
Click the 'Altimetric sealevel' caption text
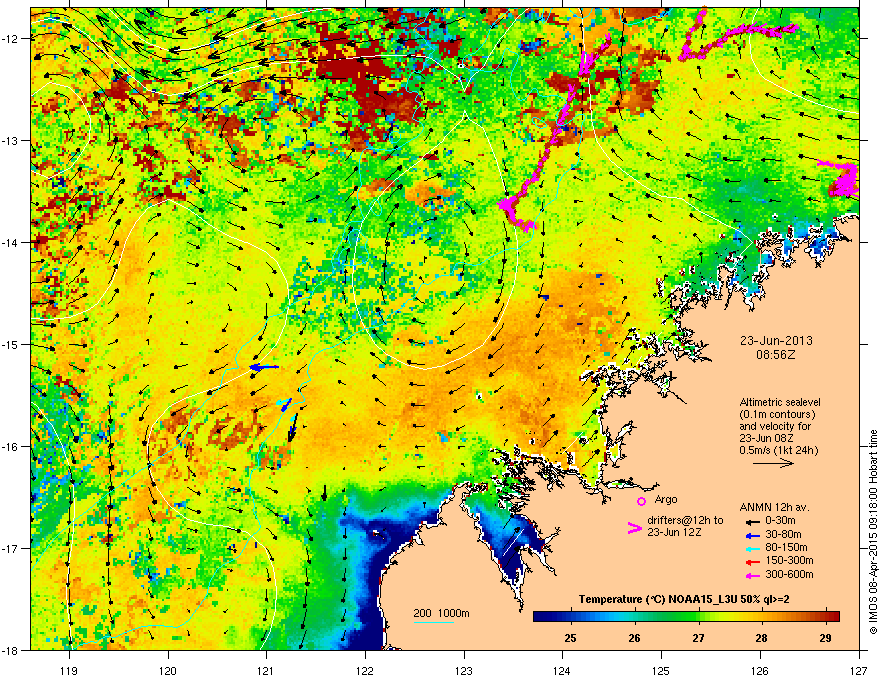tap(780, 402)
